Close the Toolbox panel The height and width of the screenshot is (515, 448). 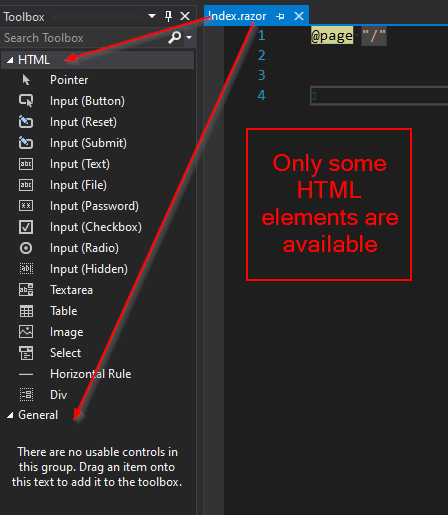pyautogui.click(x=185, y=16)
